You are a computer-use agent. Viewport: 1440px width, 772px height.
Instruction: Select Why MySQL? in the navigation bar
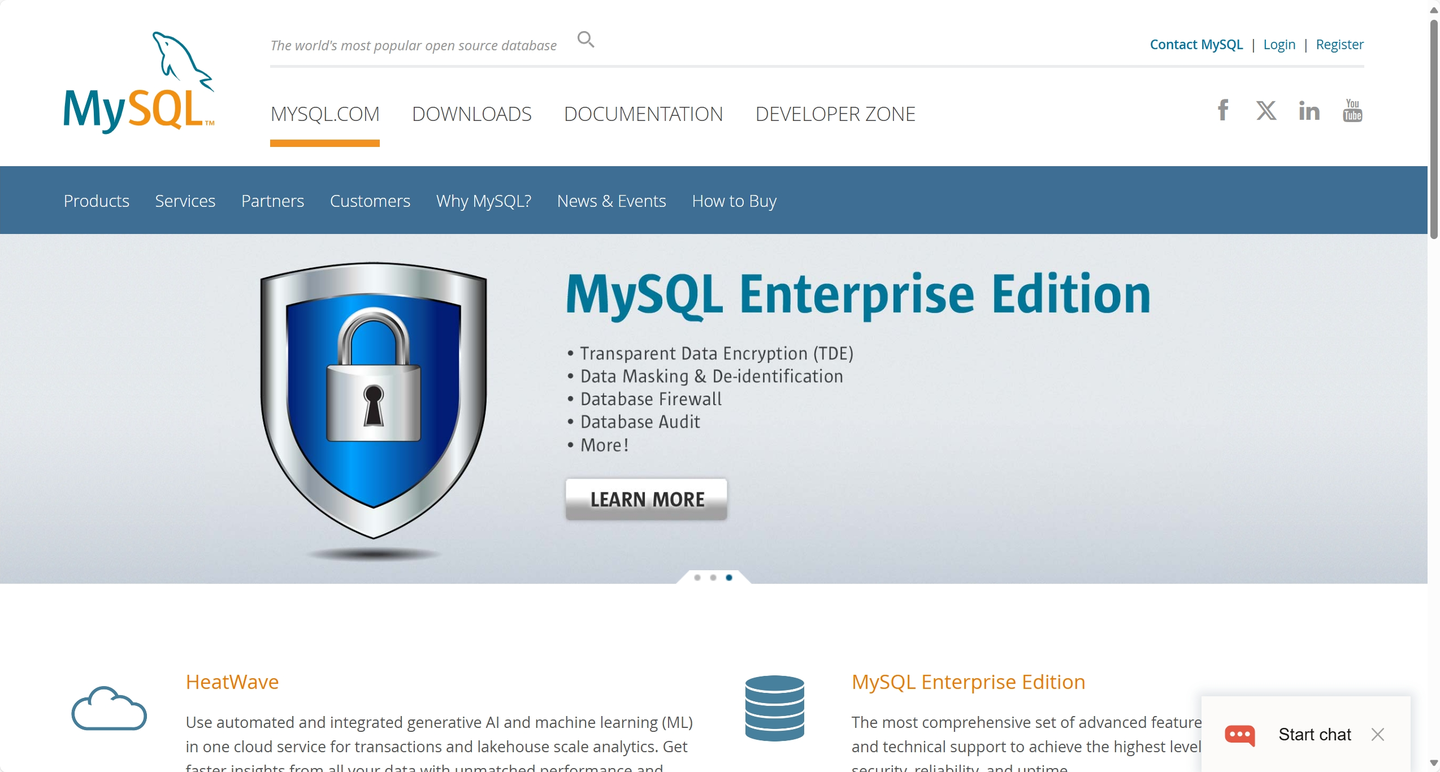pos(483,200)
